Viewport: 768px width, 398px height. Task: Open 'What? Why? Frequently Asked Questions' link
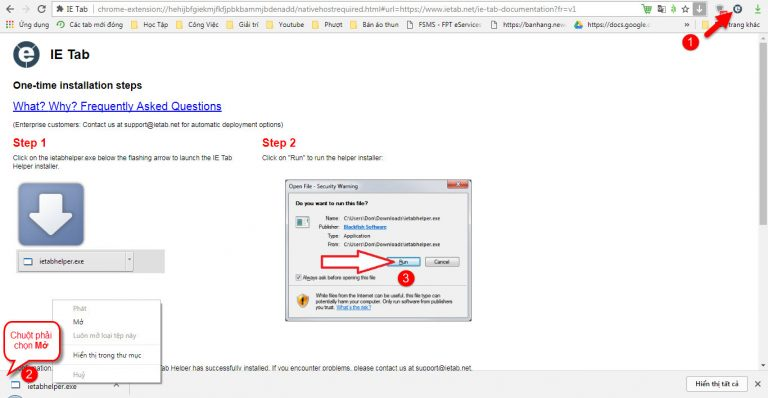[117, 106]
